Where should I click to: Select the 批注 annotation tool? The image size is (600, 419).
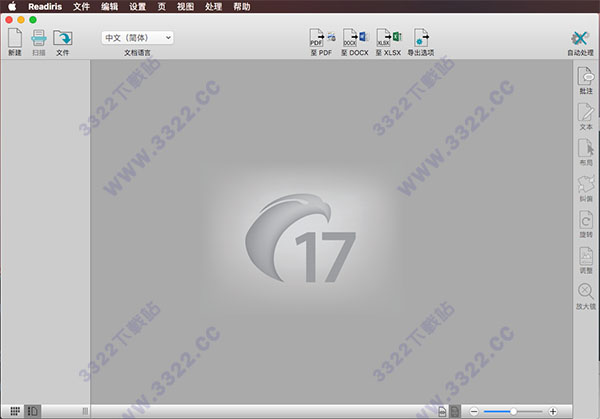[585, 76]
